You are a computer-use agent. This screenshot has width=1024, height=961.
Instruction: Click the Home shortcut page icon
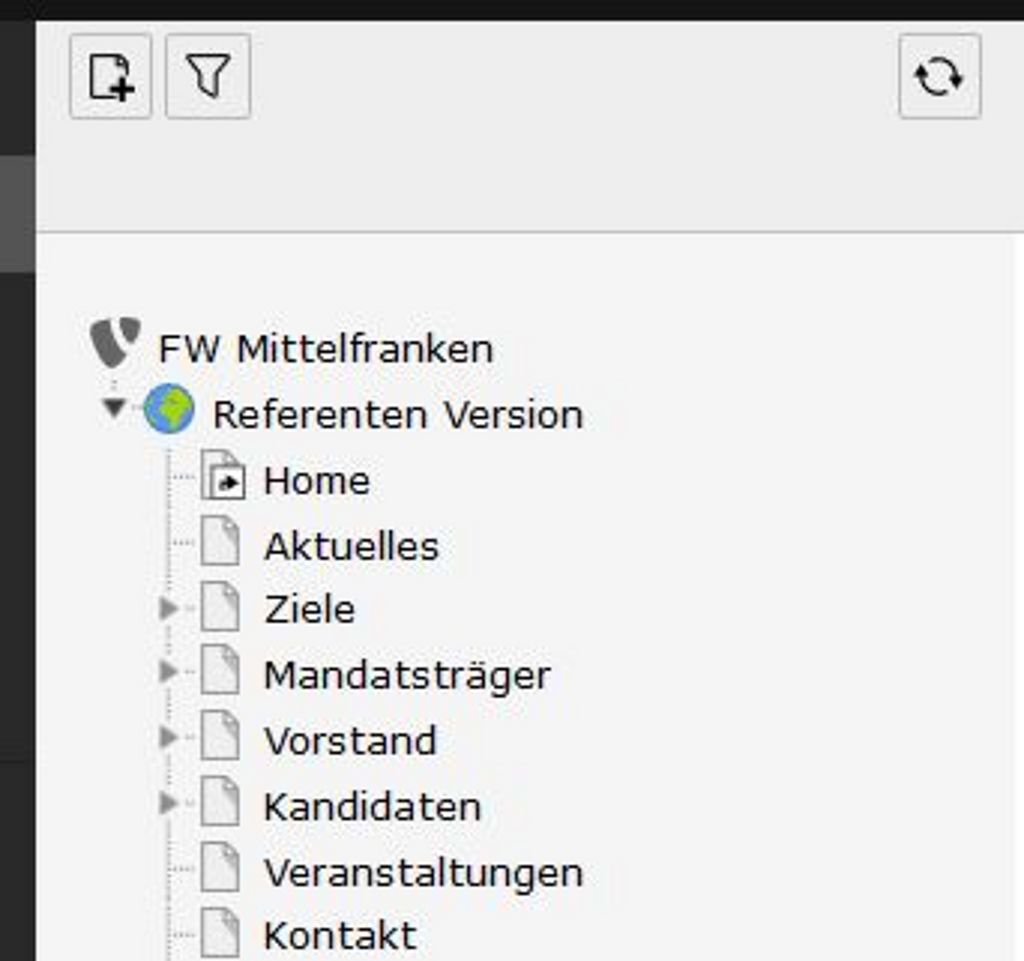pos(223,476)
